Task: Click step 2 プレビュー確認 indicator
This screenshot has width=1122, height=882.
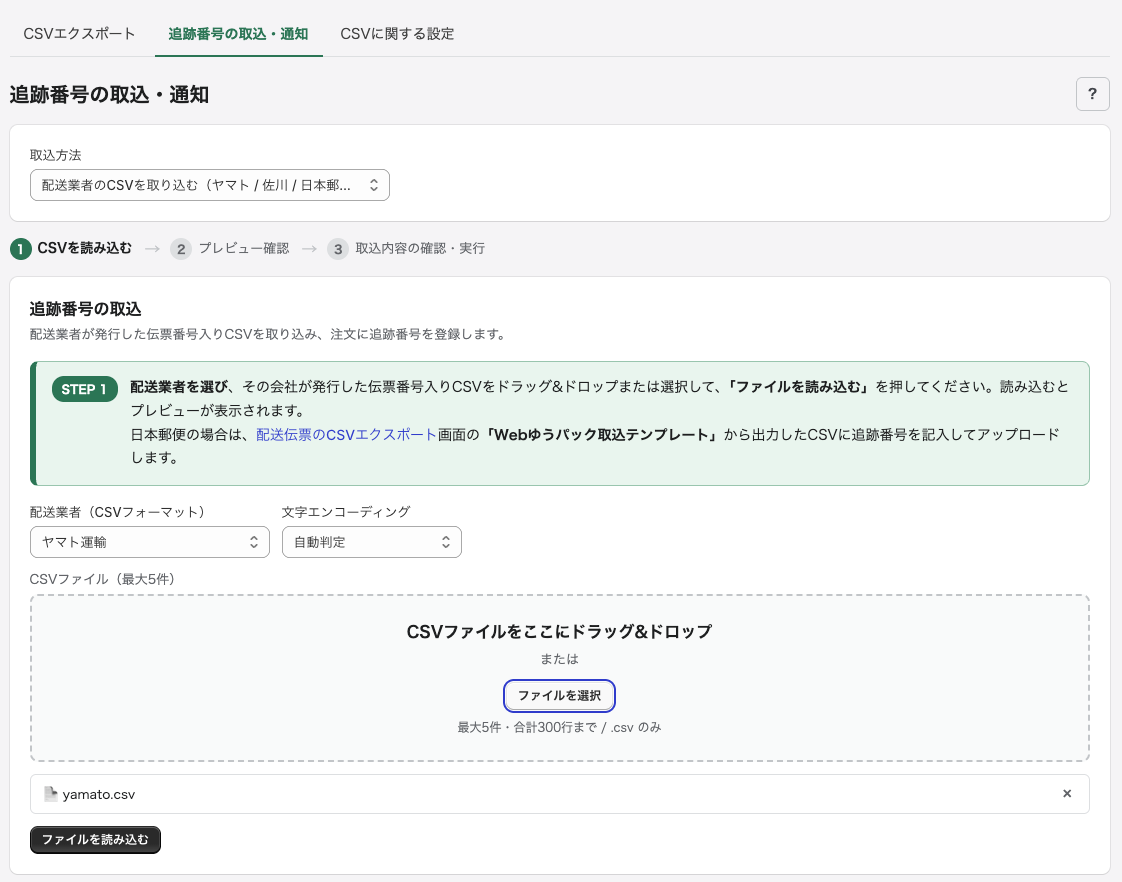Action: coord(230,248)
